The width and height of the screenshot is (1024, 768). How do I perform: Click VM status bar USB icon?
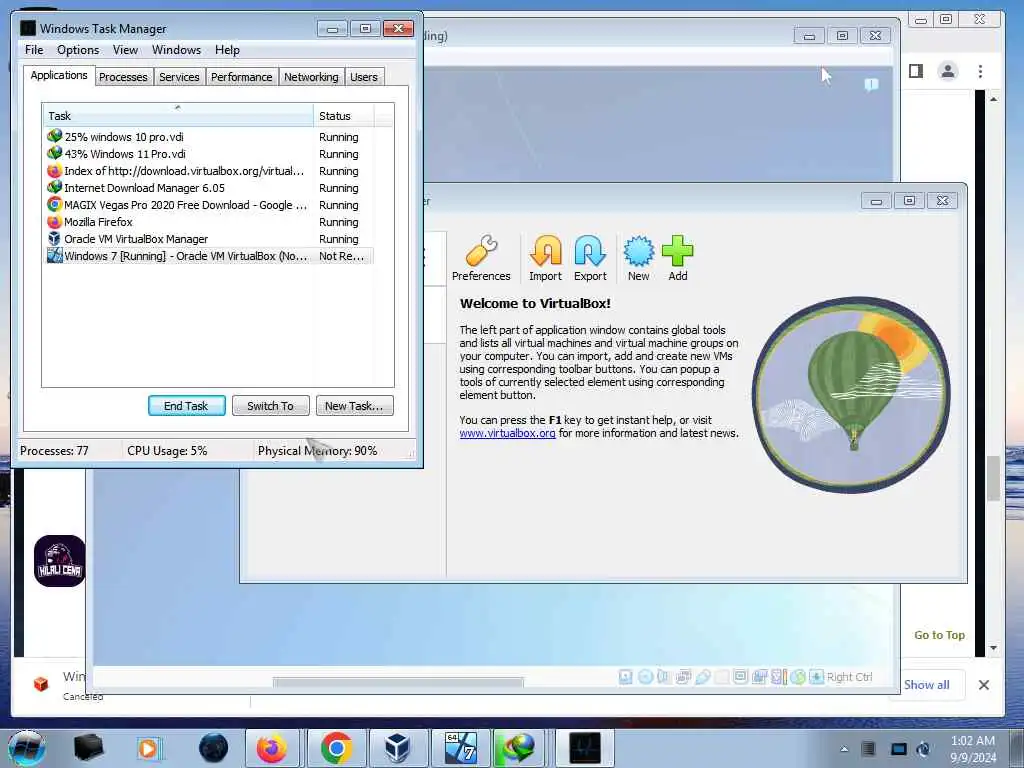coord(703,677)
